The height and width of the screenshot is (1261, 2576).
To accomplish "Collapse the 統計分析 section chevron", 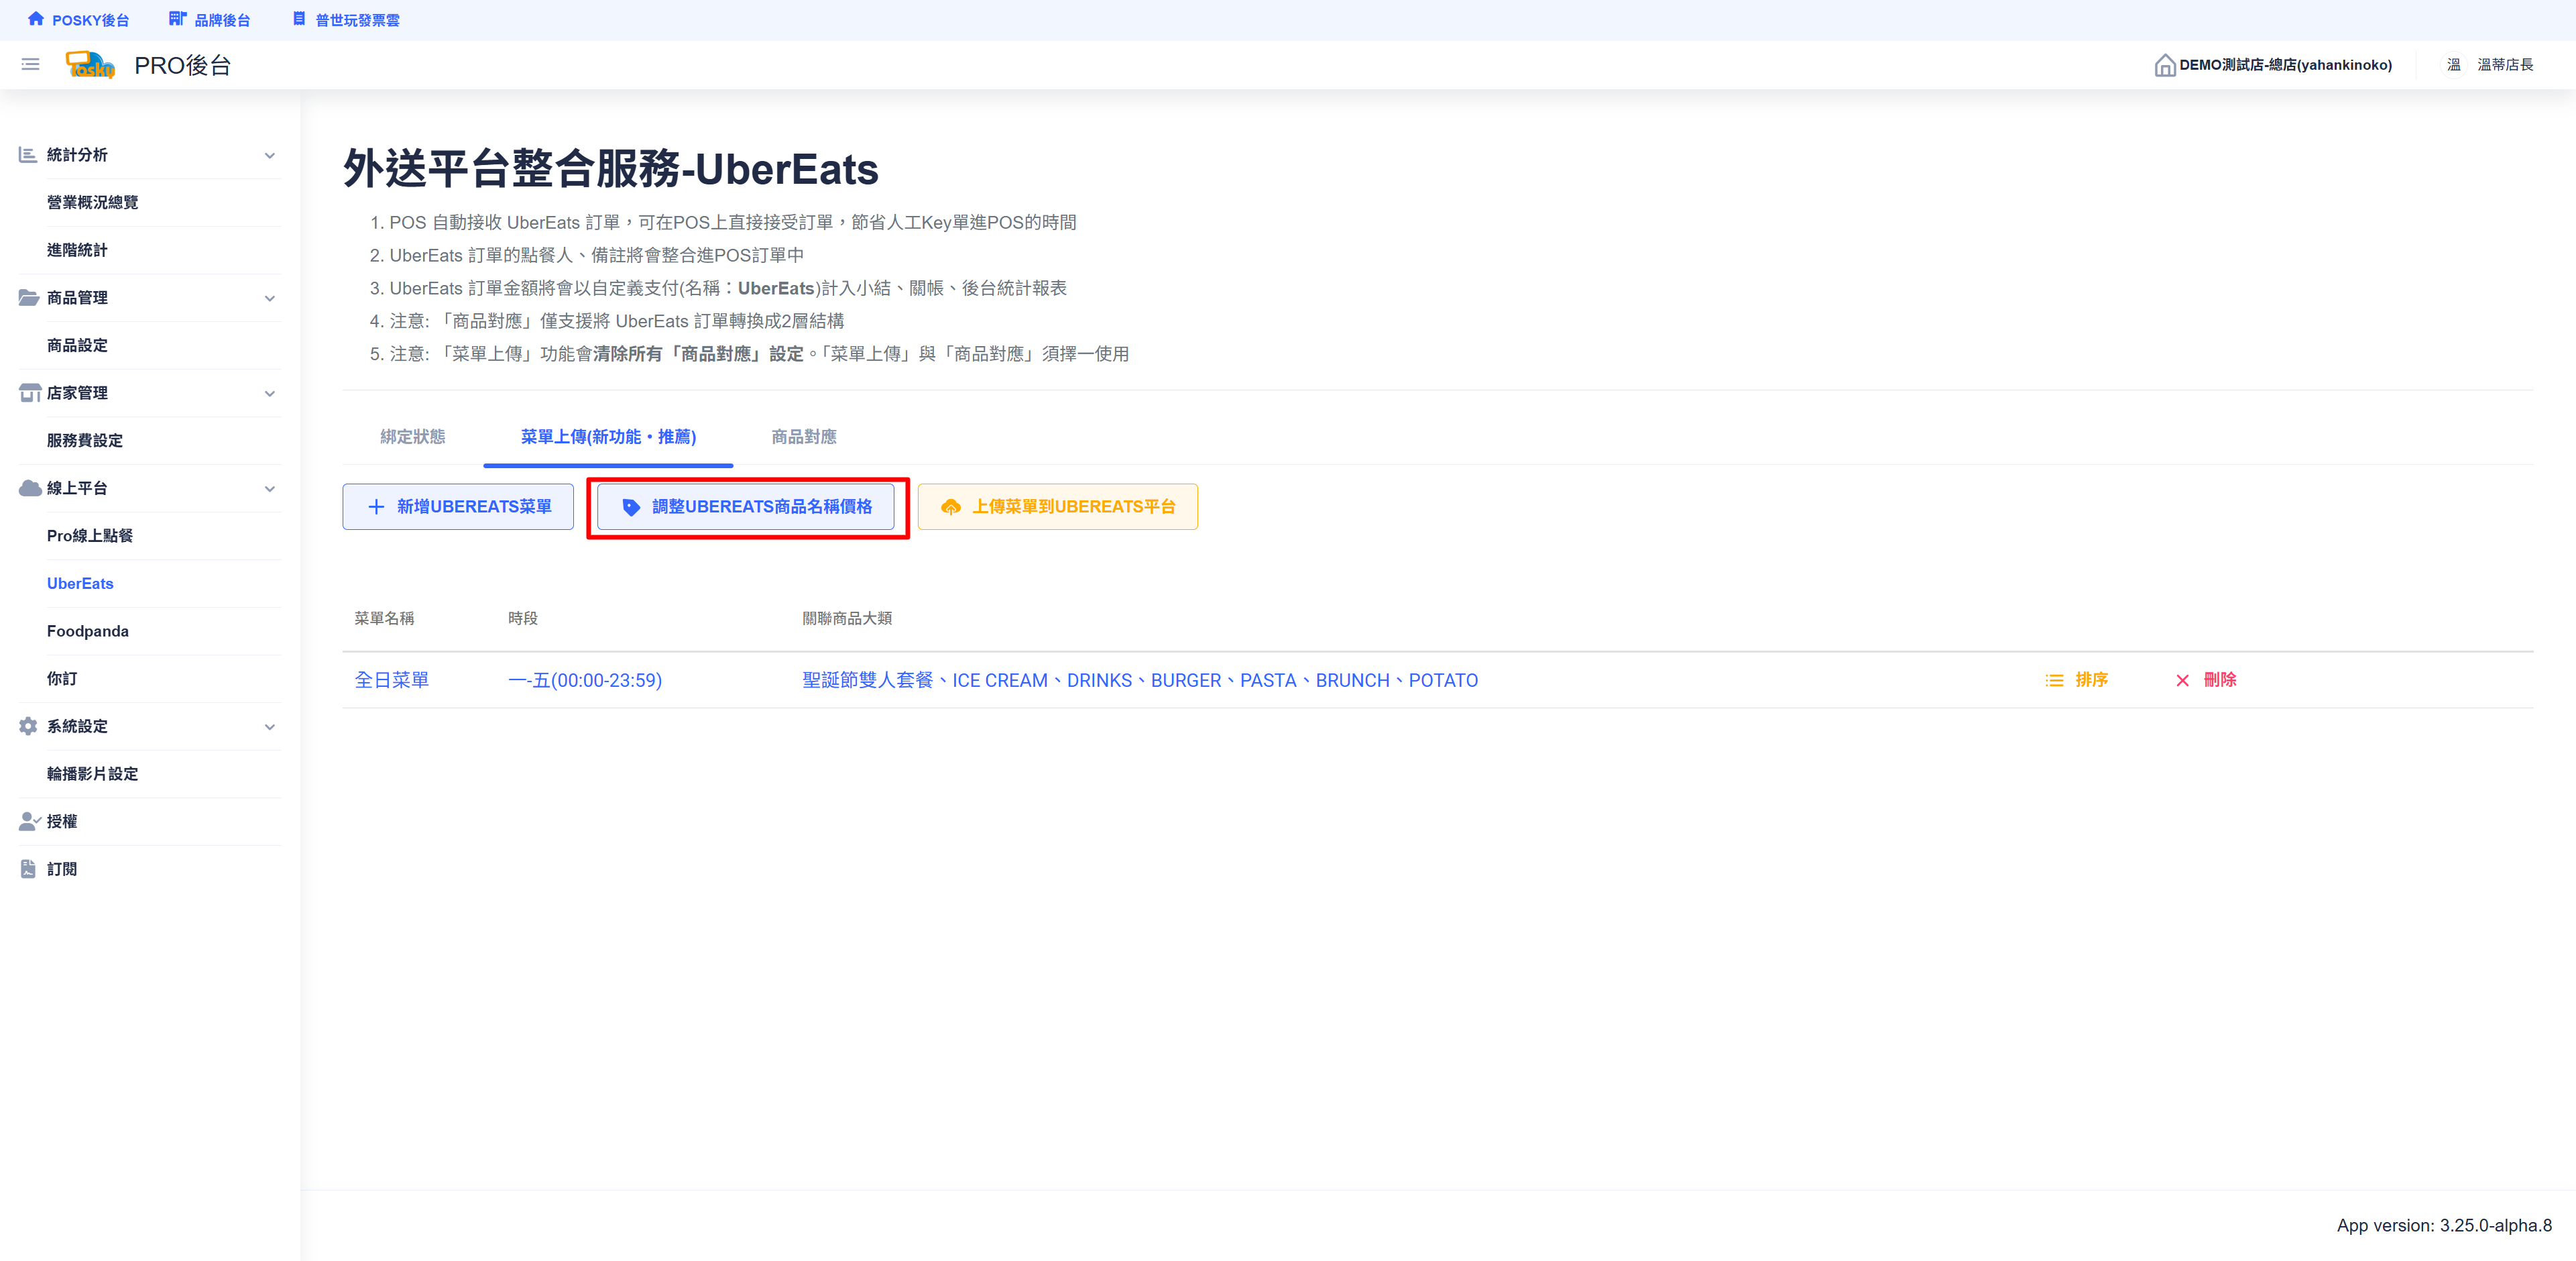I will tap(269, 155).
